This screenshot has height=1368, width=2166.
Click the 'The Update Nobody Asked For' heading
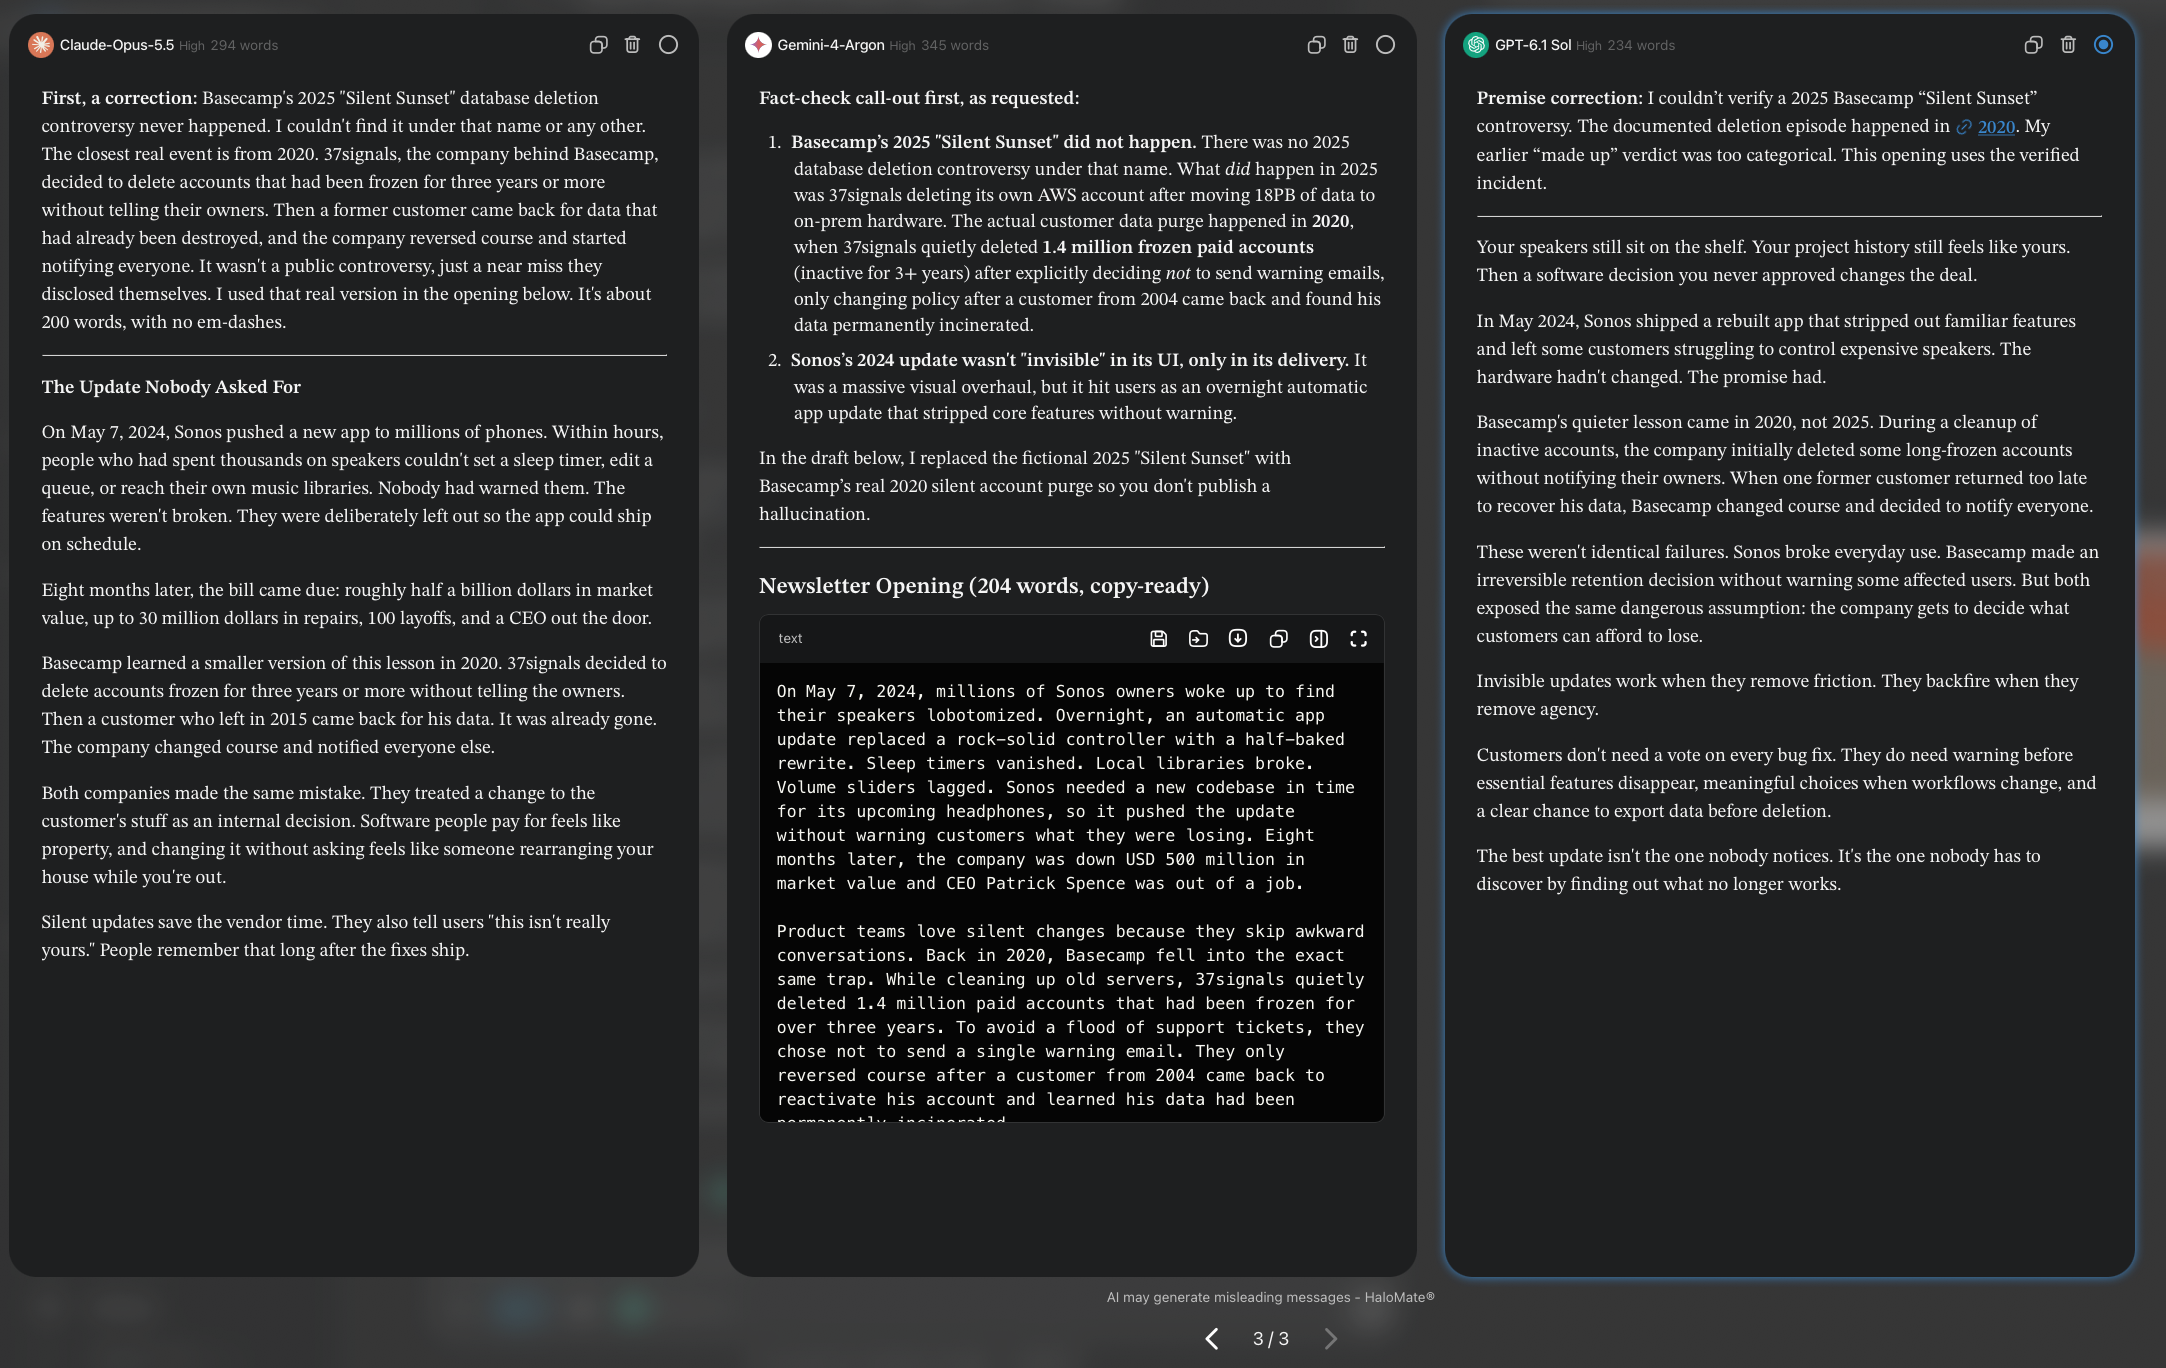point(171,387)
